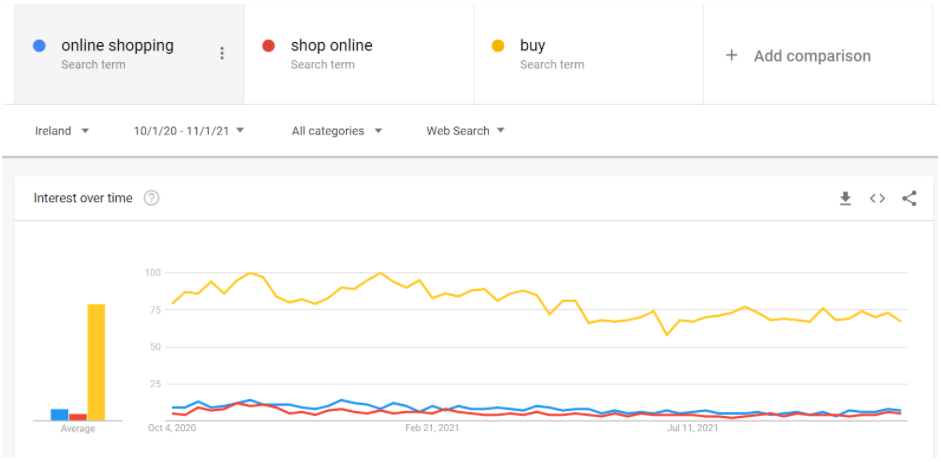The image size is (941, 462).
Task: Click the red dot beside shop online
Action: point(268,46)
